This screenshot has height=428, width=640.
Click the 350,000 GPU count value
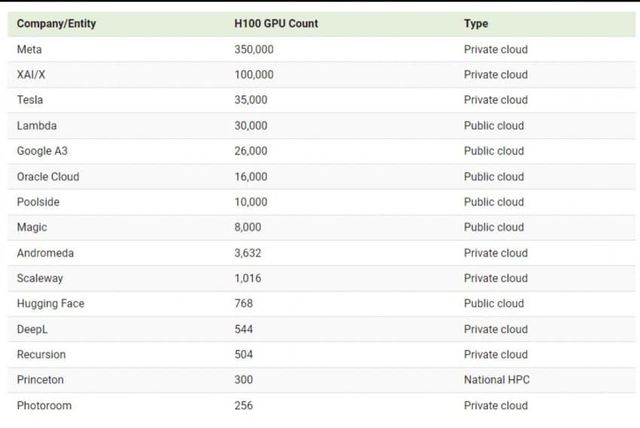tap(254, 49)
